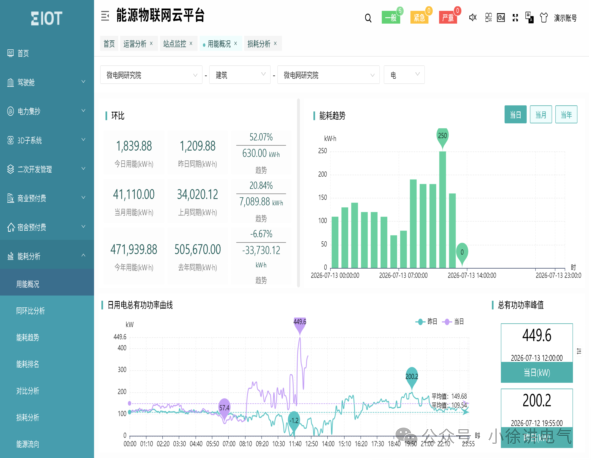This screenshot has height=460, width=591.
Task: Expand 电力集抄 sidebar menu
Action: pyautogui.click(x=47, y=111)
